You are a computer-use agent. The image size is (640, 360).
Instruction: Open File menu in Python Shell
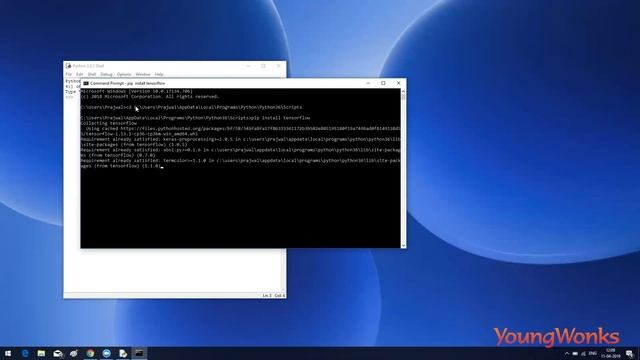69,74
